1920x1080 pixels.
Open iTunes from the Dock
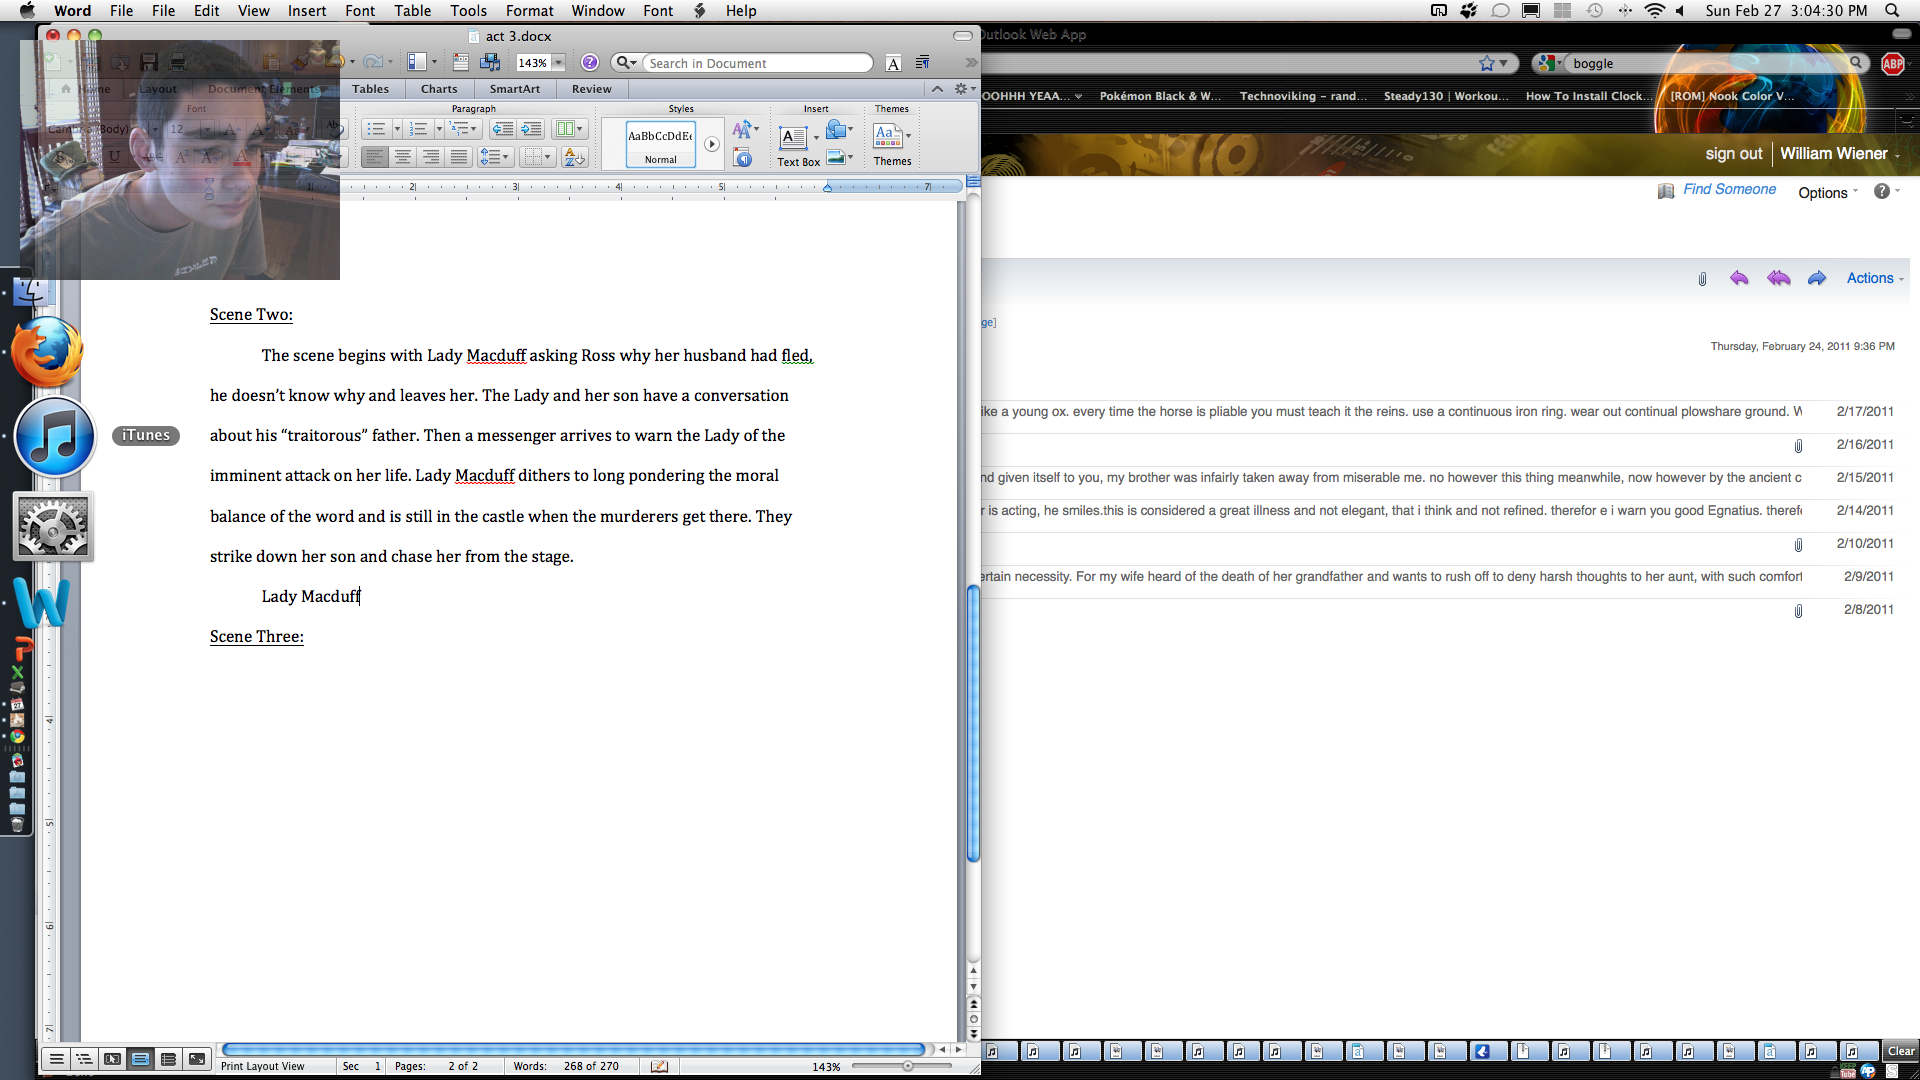55,437
